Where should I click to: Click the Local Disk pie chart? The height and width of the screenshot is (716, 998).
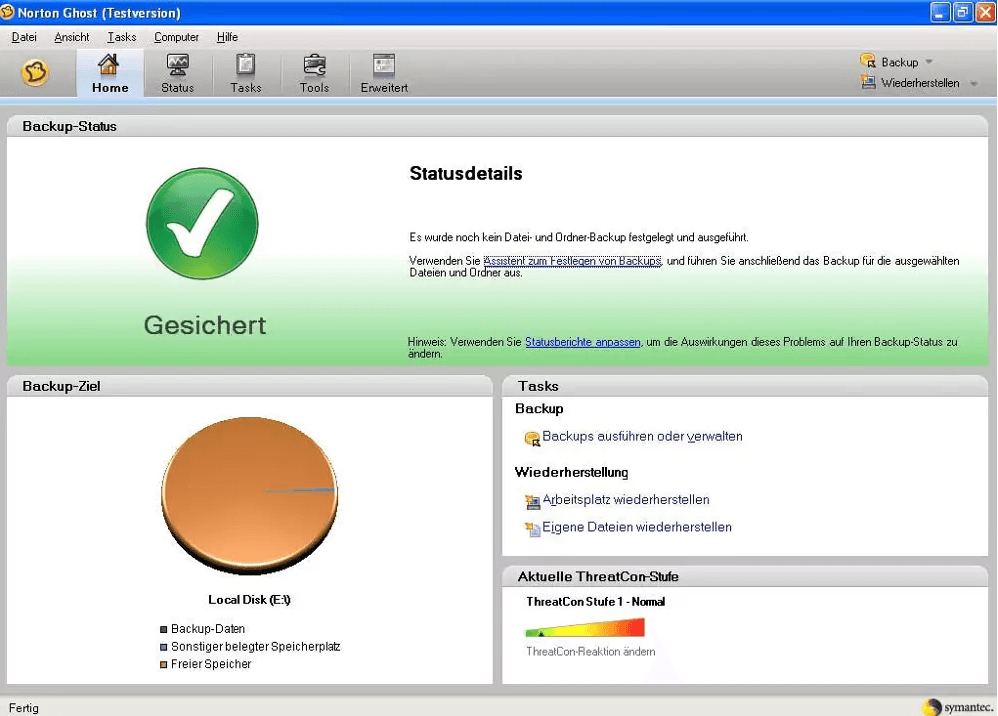click(x=250, y=496)
